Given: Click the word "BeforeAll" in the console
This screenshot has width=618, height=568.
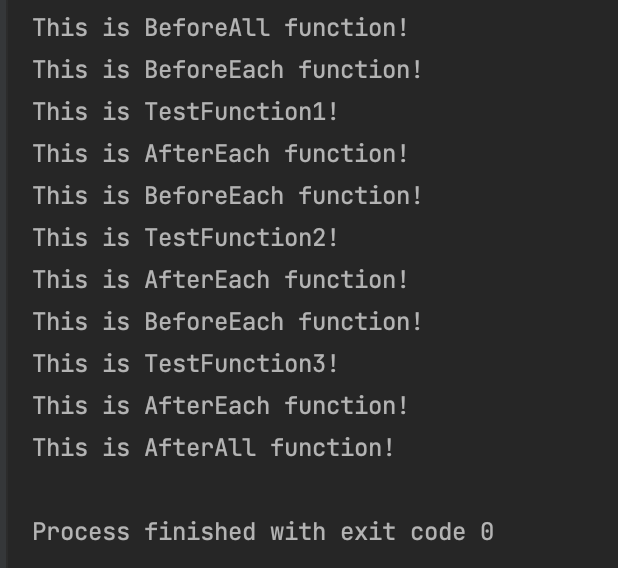Looking at the screenshot, I should 207,28.
